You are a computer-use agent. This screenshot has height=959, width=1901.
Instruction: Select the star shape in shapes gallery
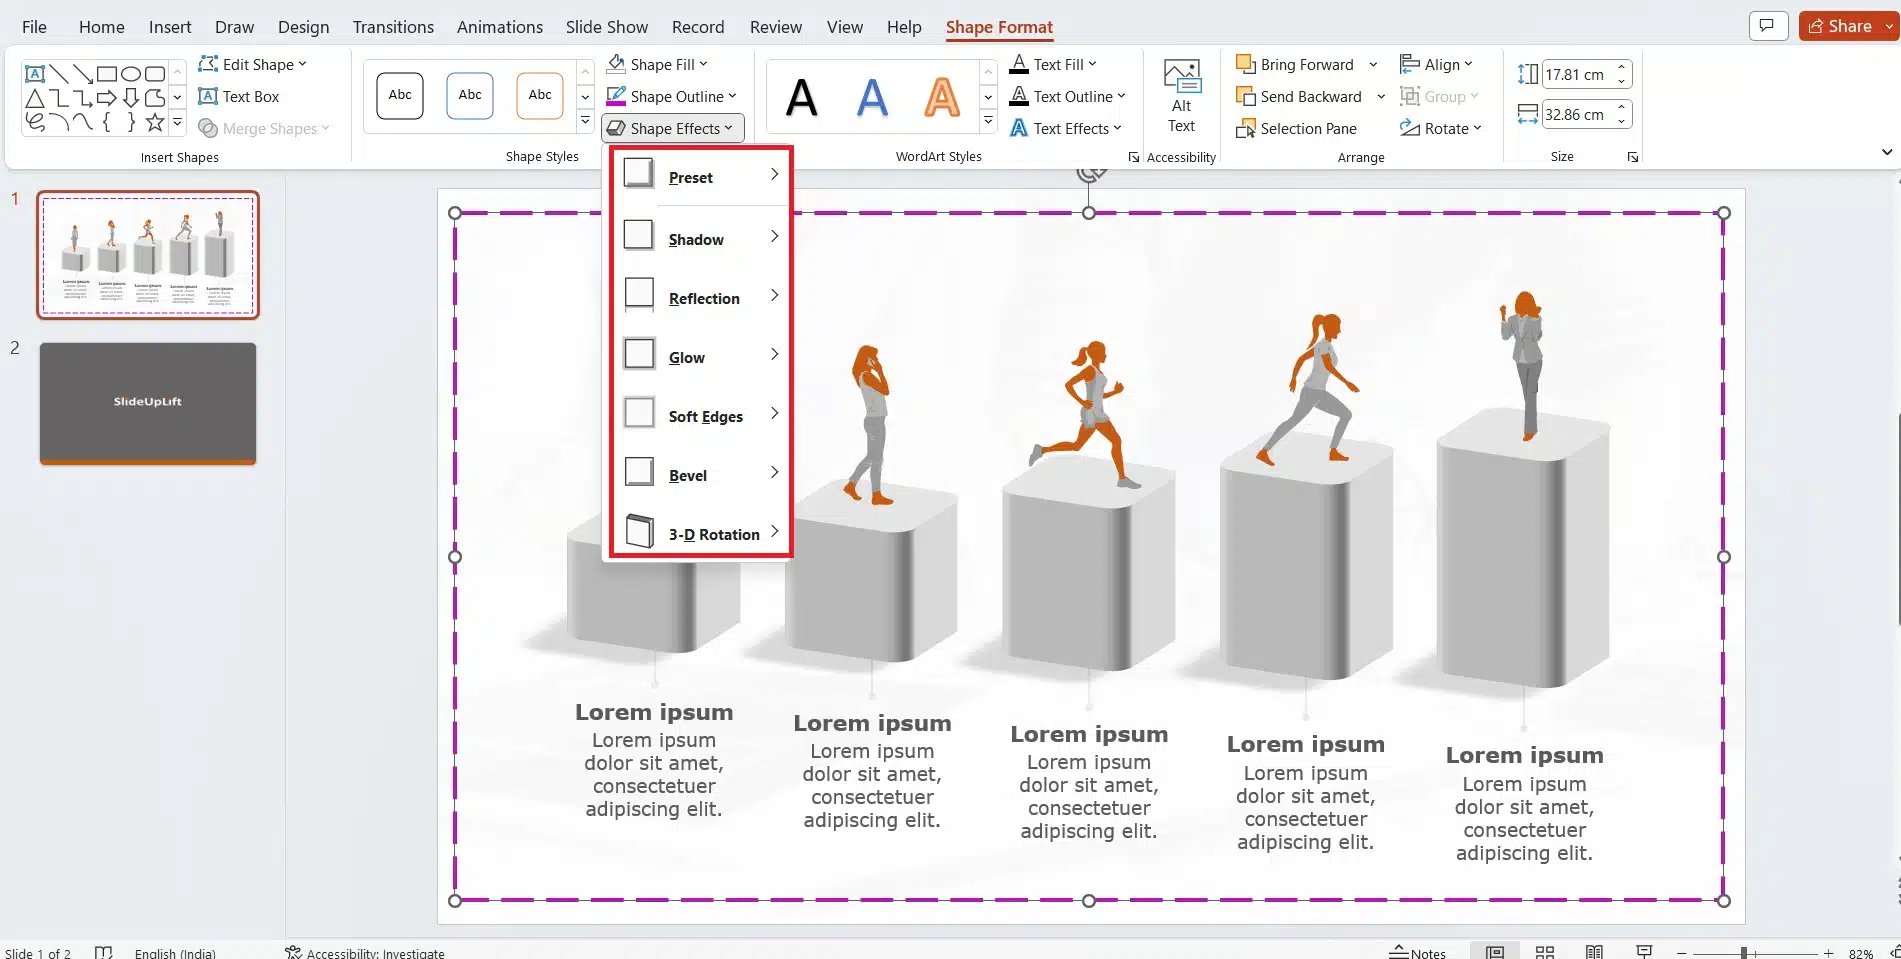pyautogui.click(x=155, y=123)
